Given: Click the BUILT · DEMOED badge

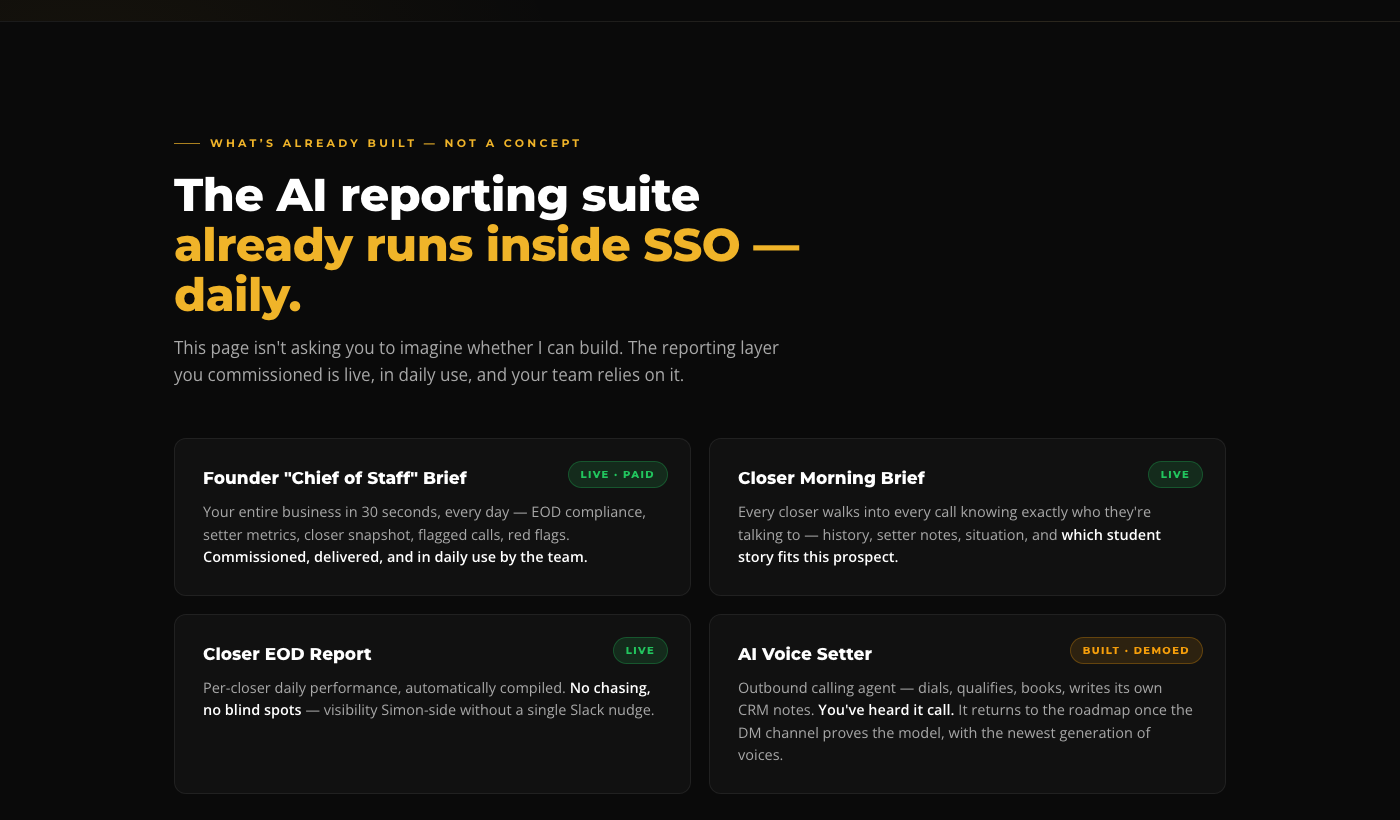Looking at the screenshot, I should click(x=1136, y=650).
